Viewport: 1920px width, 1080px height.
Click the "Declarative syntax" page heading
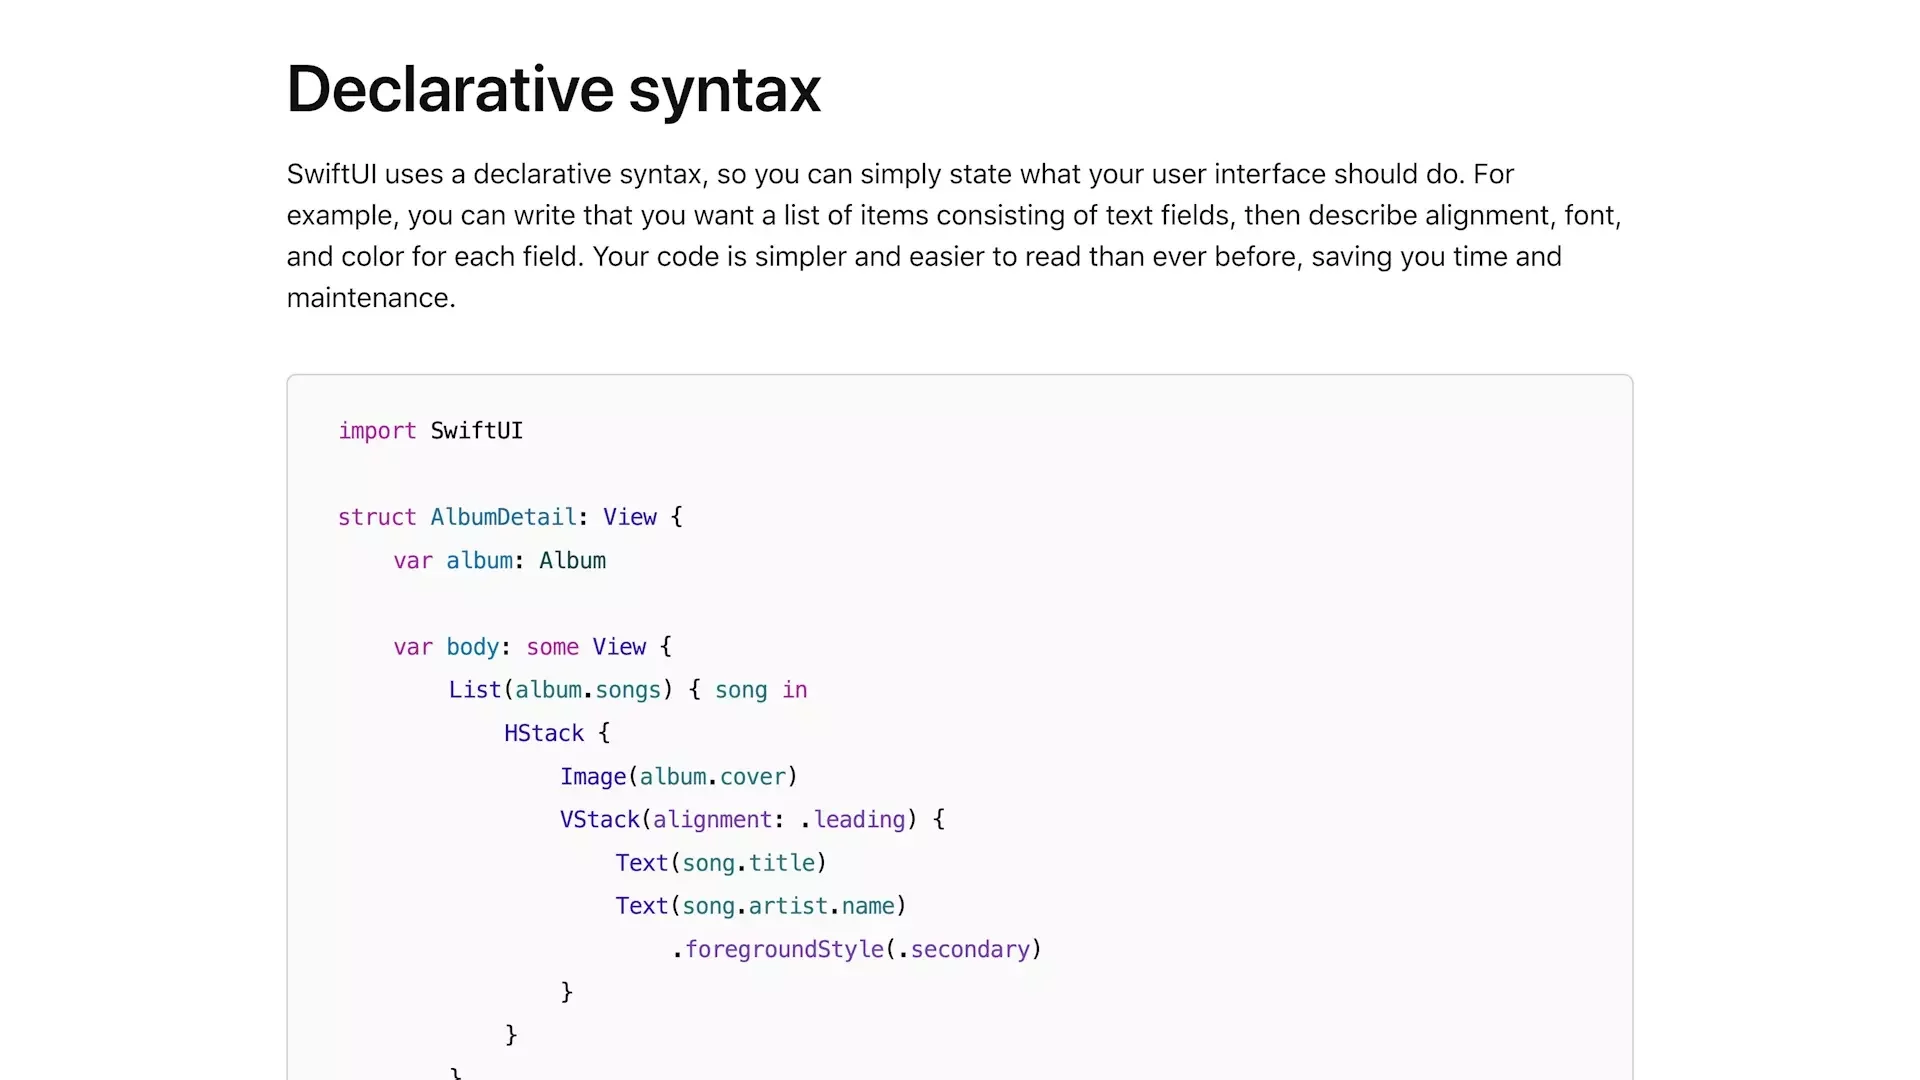click(x=553, y=89)
